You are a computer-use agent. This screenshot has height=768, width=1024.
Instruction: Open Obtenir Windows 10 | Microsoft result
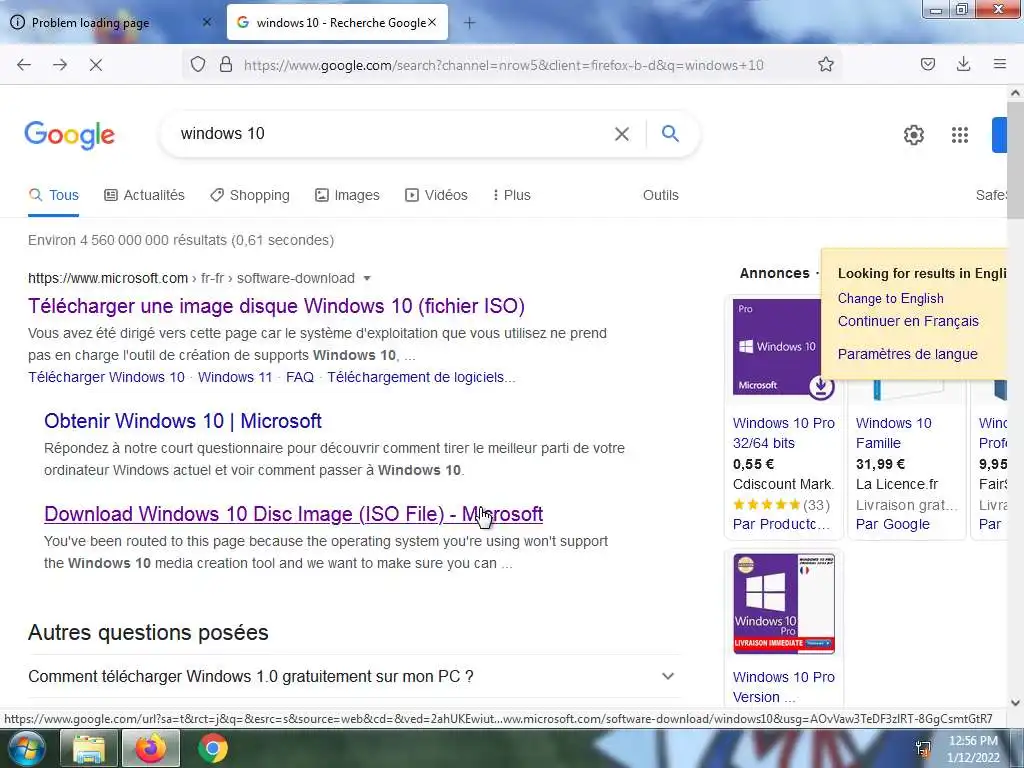point(183,421)
